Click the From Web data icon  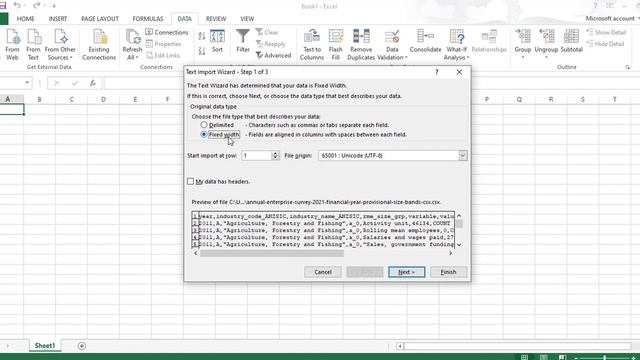click(x=12, y=45)
